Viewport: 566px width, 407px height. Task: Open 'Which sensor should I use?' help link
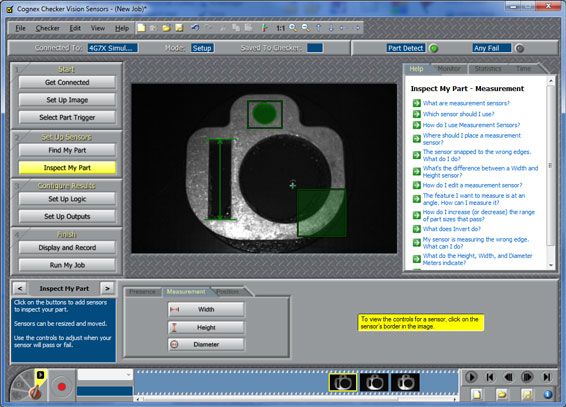(458, 114)
